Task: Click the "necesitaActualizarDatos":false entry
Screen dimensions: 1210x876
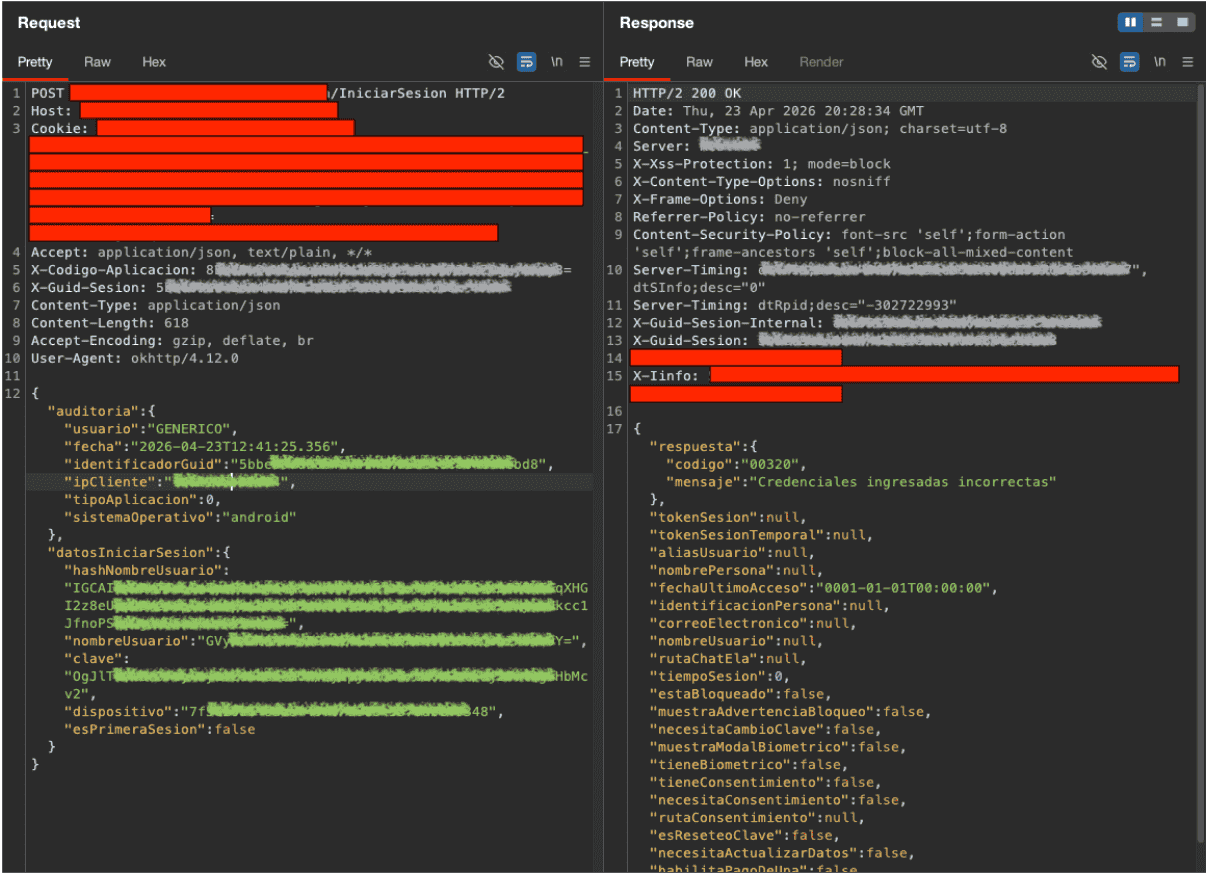Action: click(782, 854)
